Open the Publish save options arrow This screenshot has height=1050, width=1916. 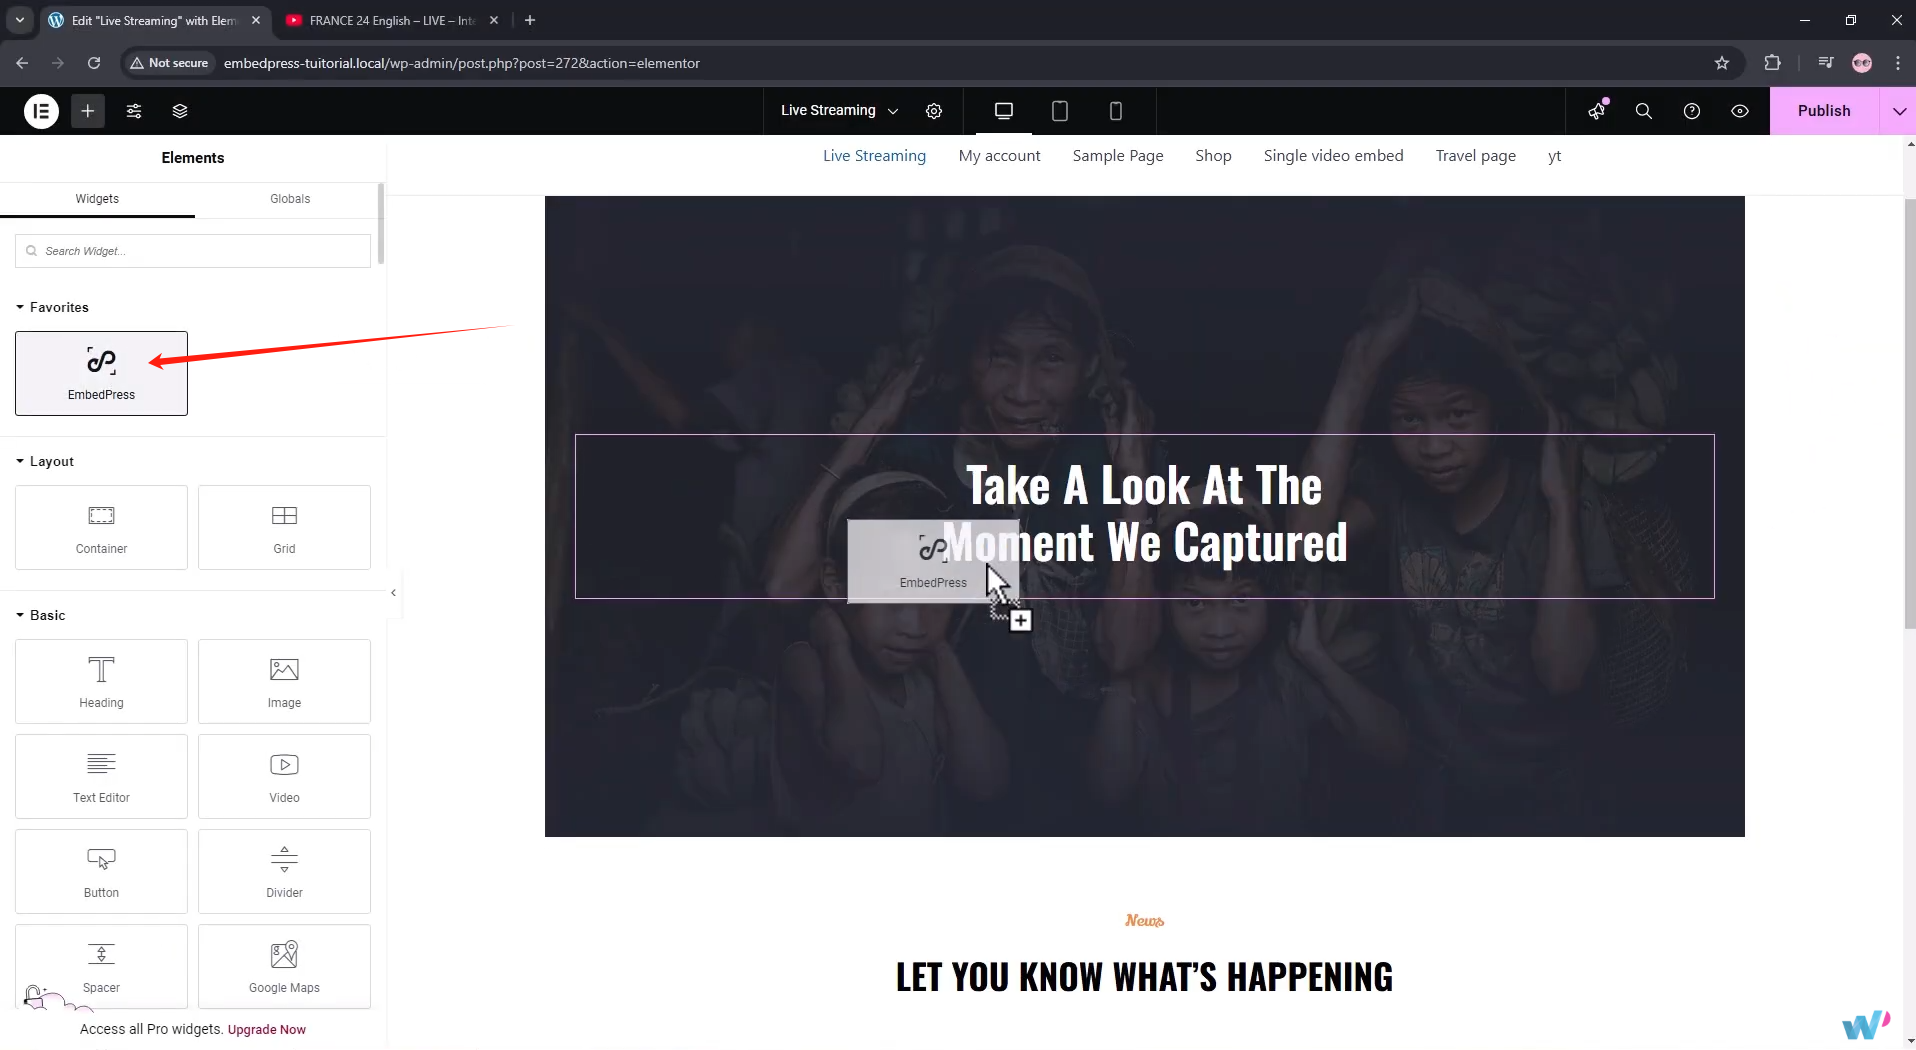click(1899, 111)
